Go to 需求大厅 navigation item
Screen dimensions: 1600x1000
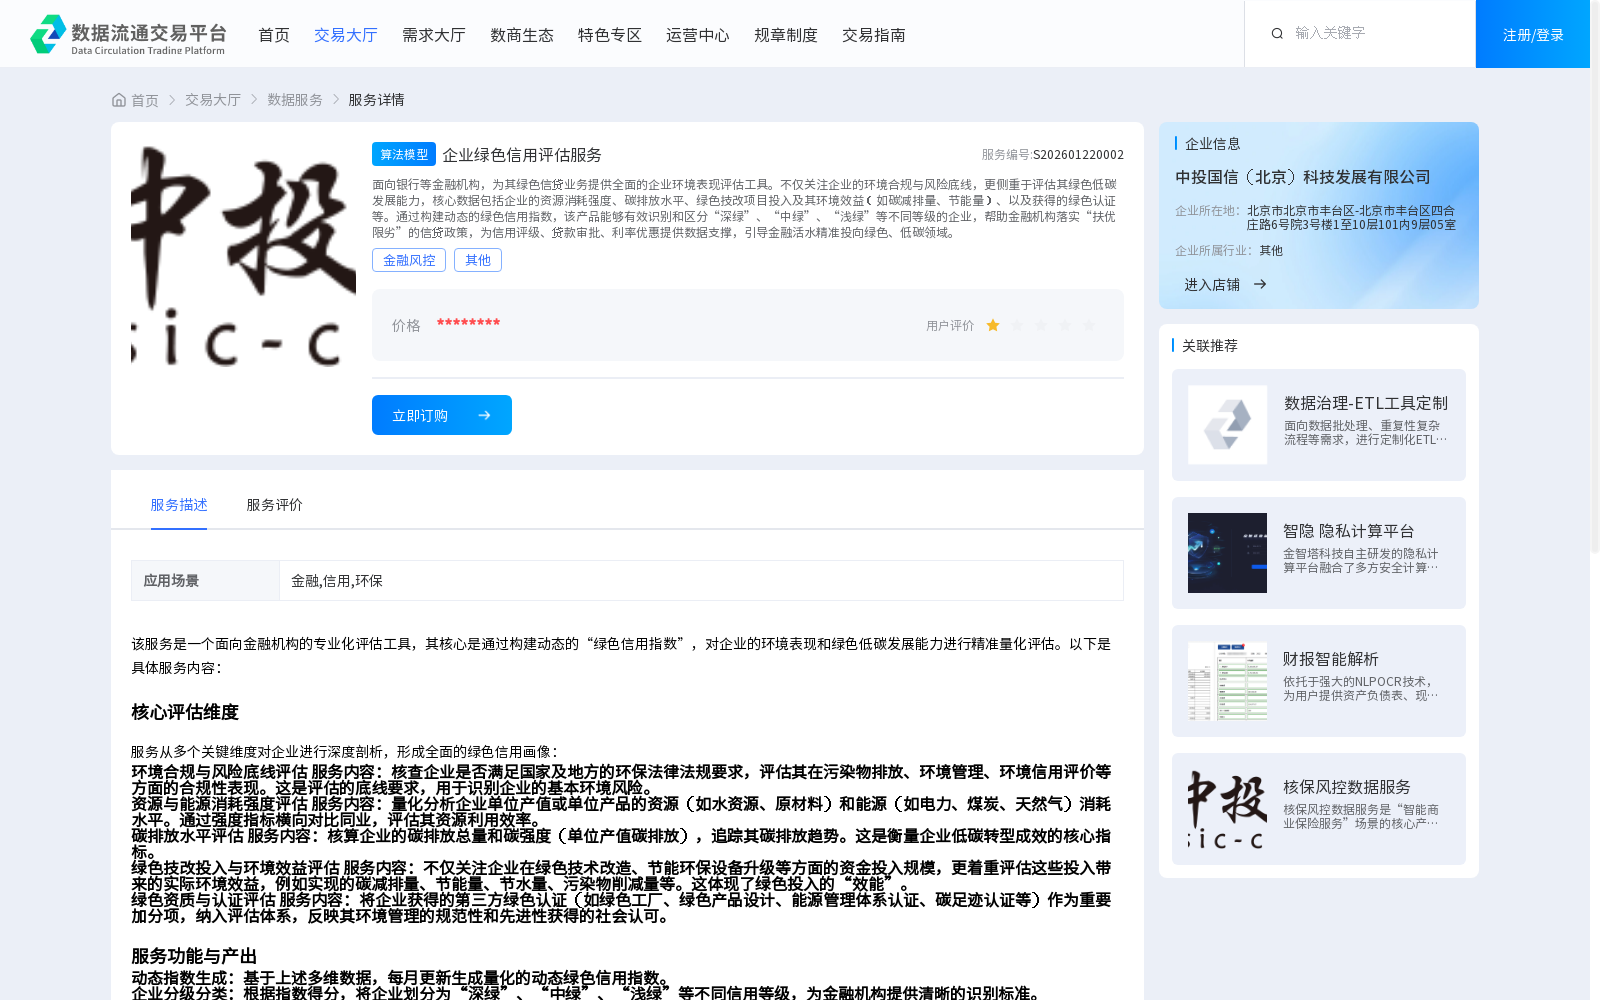(x=434, y=35)
